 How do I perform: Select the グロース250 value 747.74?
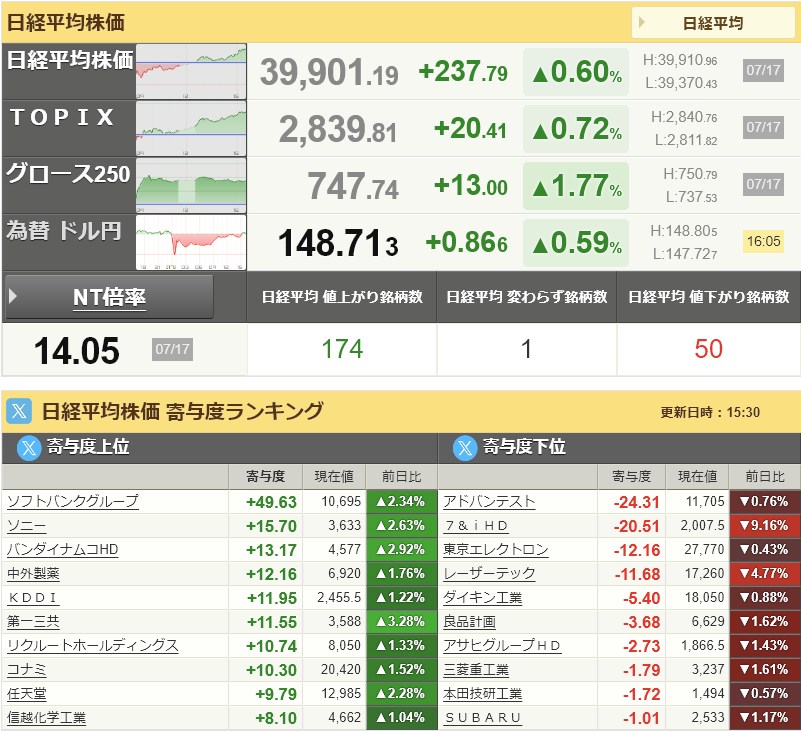point(353,186)
